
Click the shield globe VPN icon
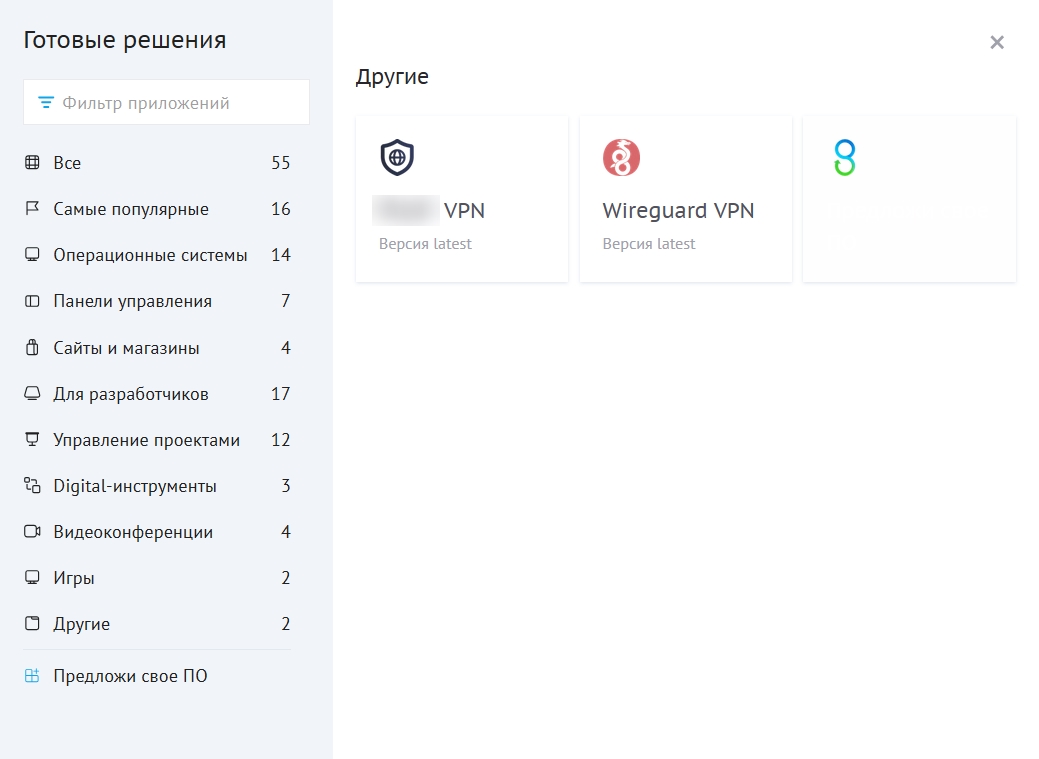tap(397, 158)
